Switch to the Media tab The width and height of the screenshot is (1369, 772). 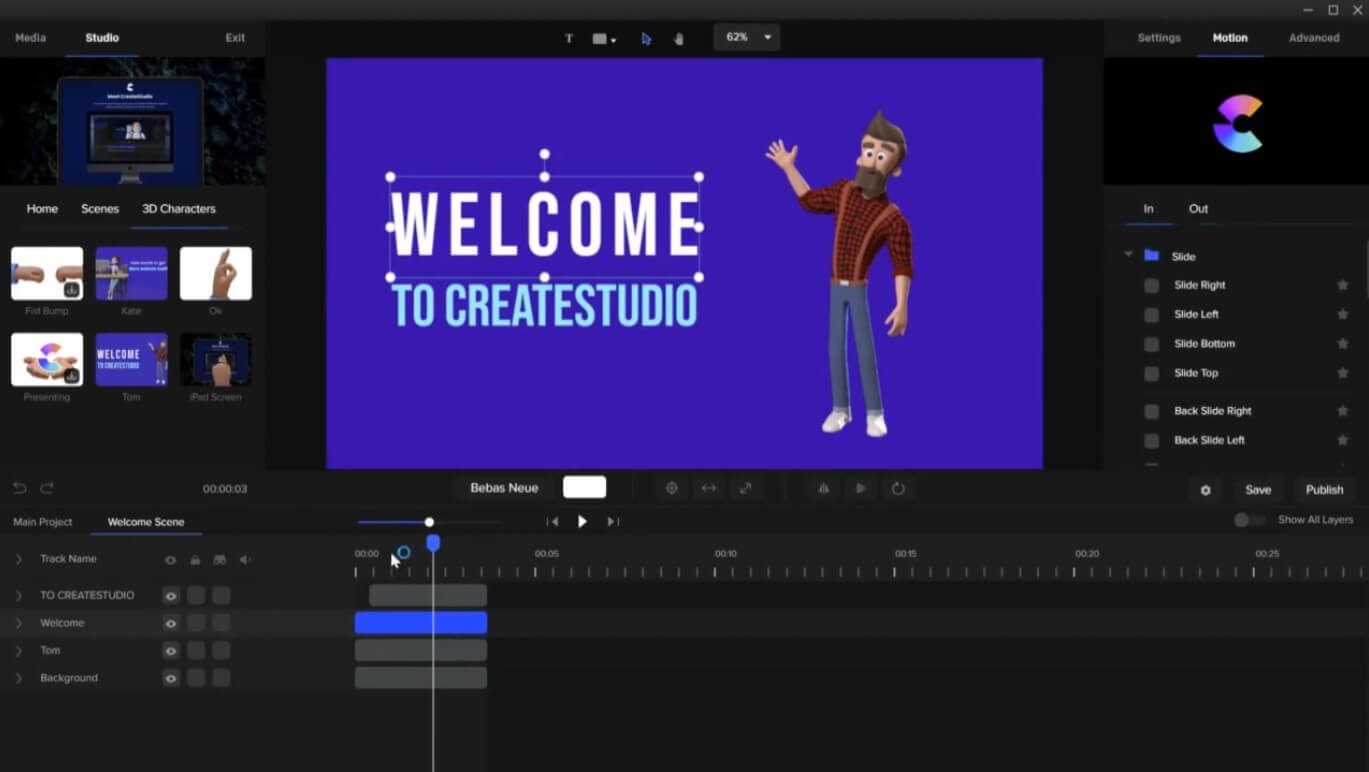[30, 38]
